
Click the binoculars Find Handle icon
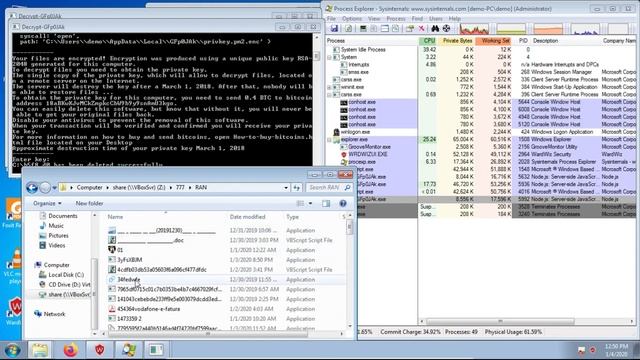coord(435,29)
